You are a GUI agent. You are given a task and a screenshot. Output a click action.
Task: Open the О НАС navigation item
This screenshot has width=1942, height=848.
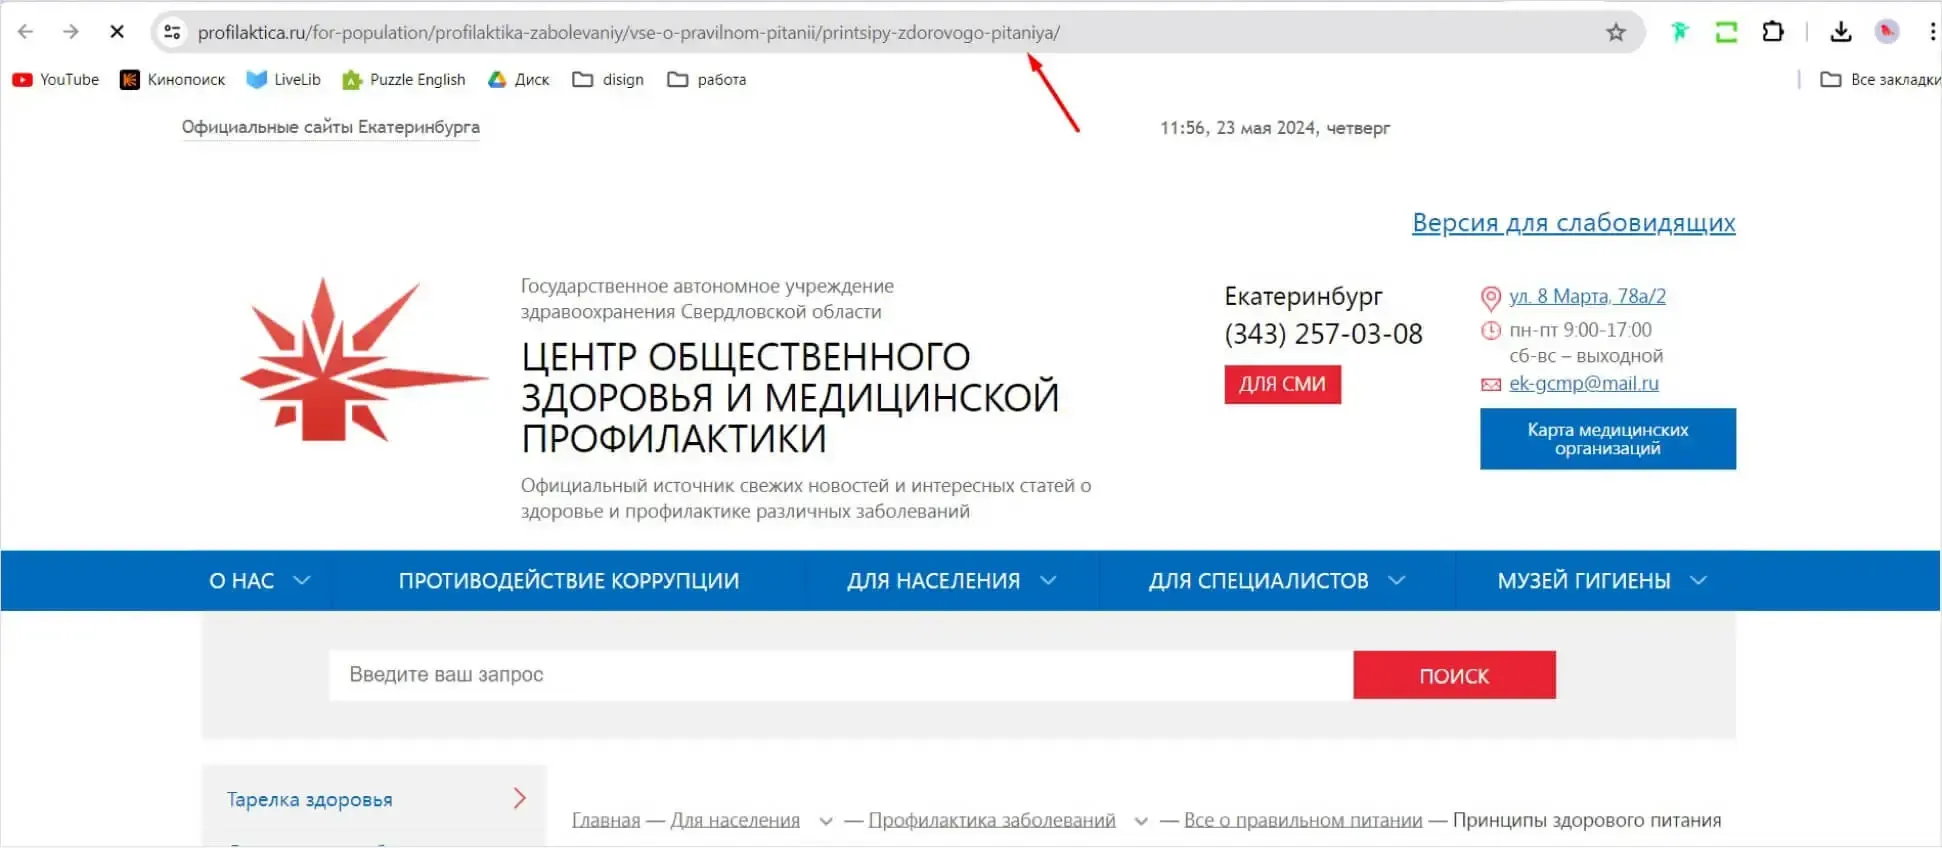click(x=241, y=580)
